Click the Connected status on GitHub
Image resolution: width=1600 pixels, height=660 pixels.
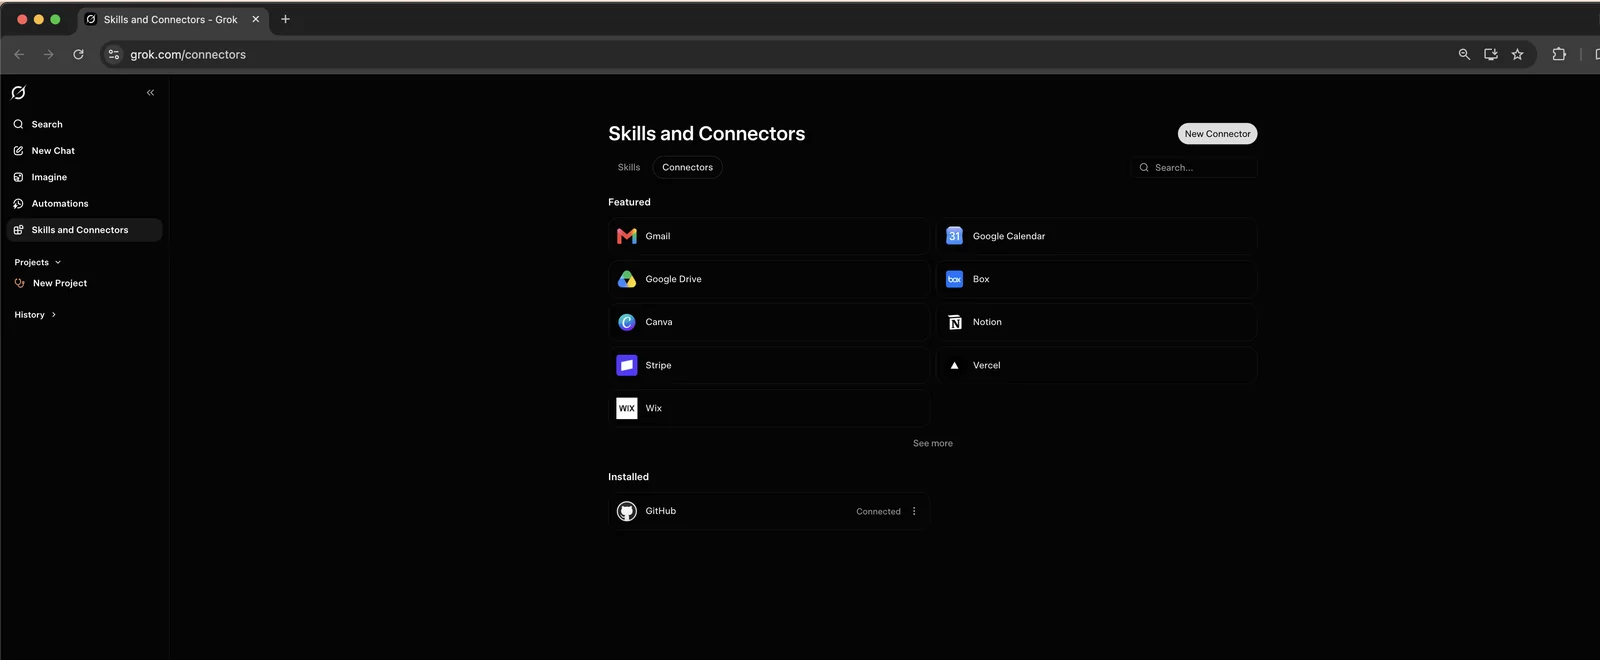tap(878, 511)
